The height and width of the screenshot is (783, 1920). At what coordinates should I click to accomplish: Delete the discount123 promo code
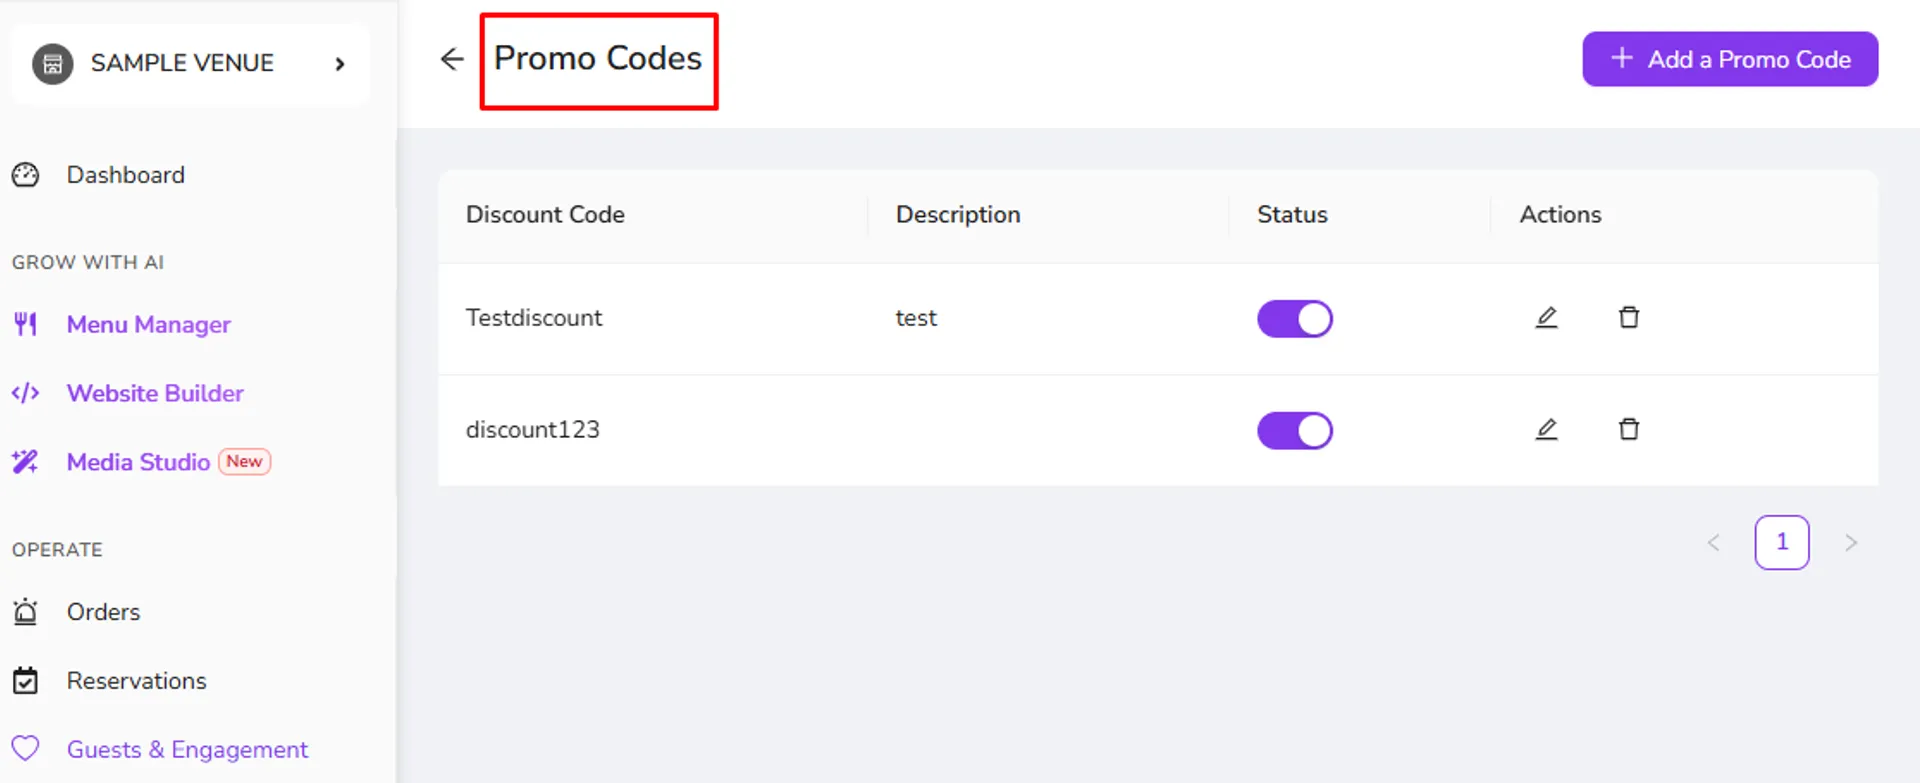pos(1629,430)
